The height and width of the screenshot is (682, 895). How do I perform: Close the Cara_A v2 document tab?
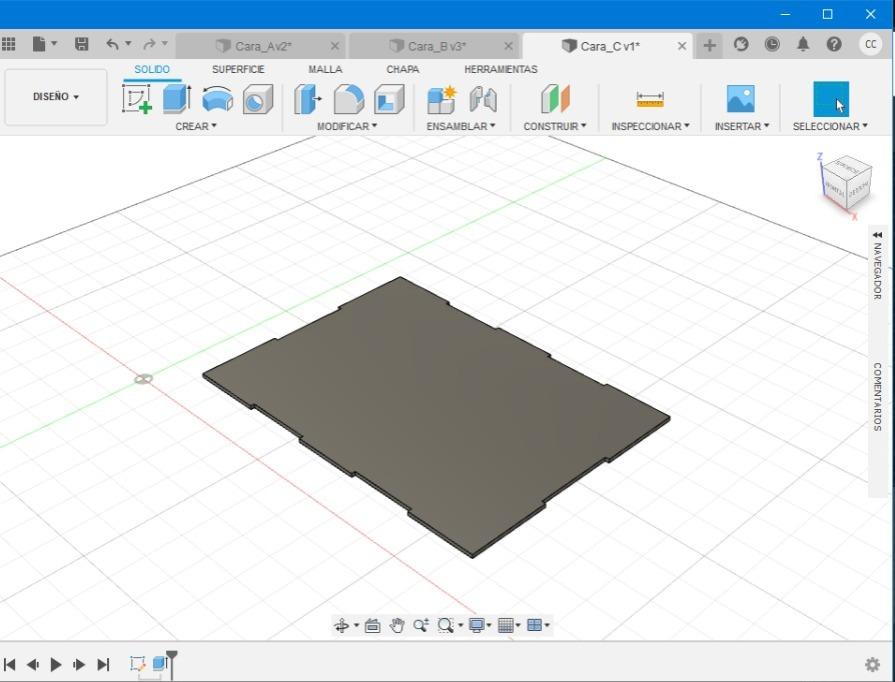click(x=335, y=46)
